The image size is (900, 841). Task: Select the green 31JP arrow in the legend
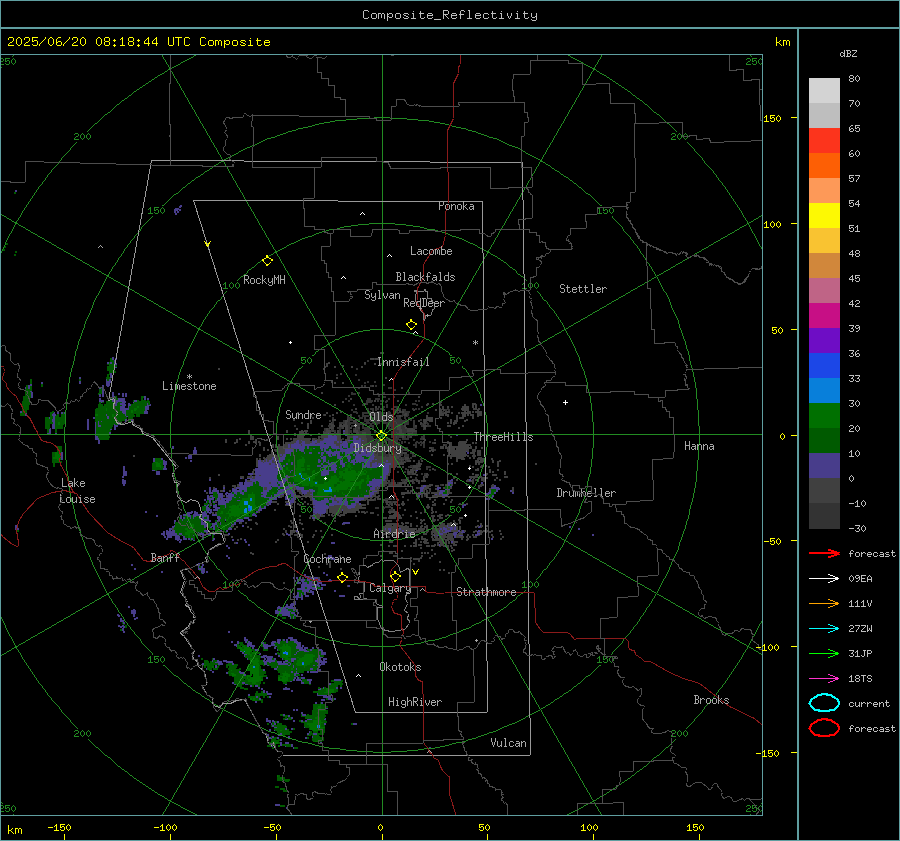[824, 653]
